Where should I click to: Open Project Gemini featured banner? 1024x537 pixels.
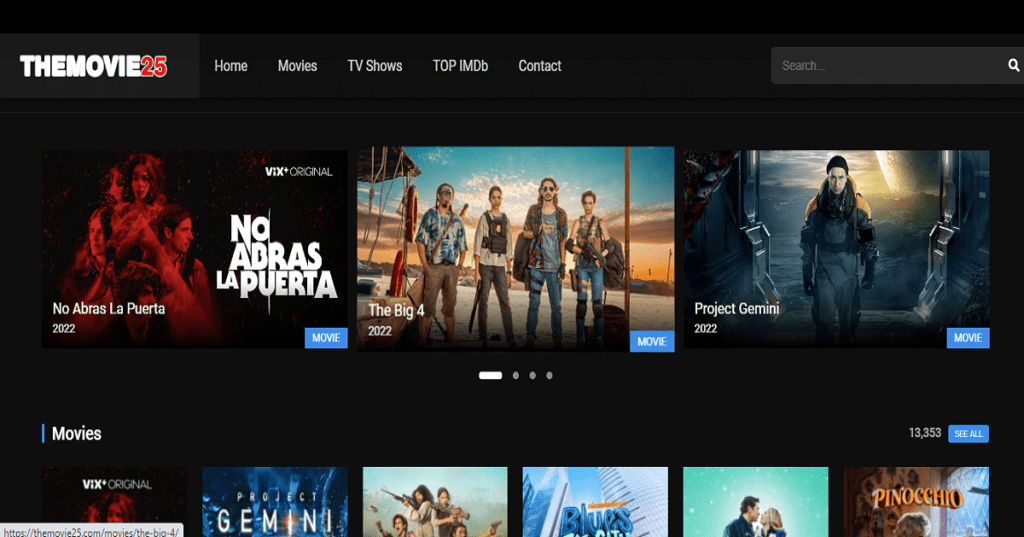coord(837,249)
